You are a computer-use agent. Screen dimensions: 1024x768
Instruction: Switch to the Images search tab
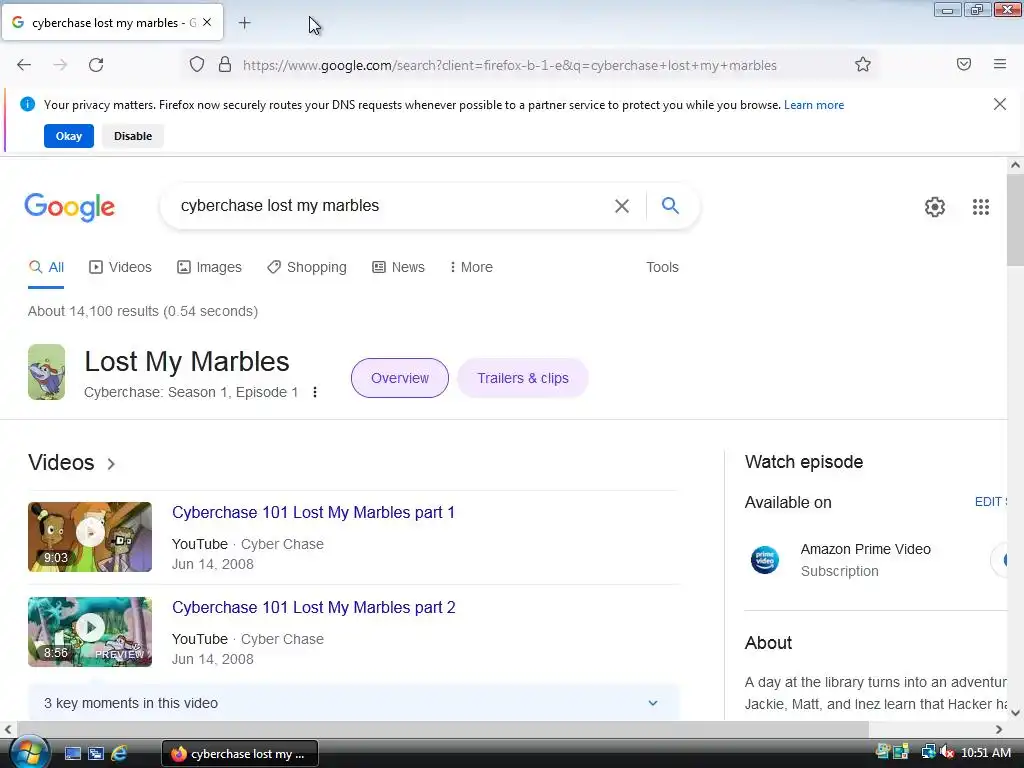pyautogui.click(x=209, y=267)
